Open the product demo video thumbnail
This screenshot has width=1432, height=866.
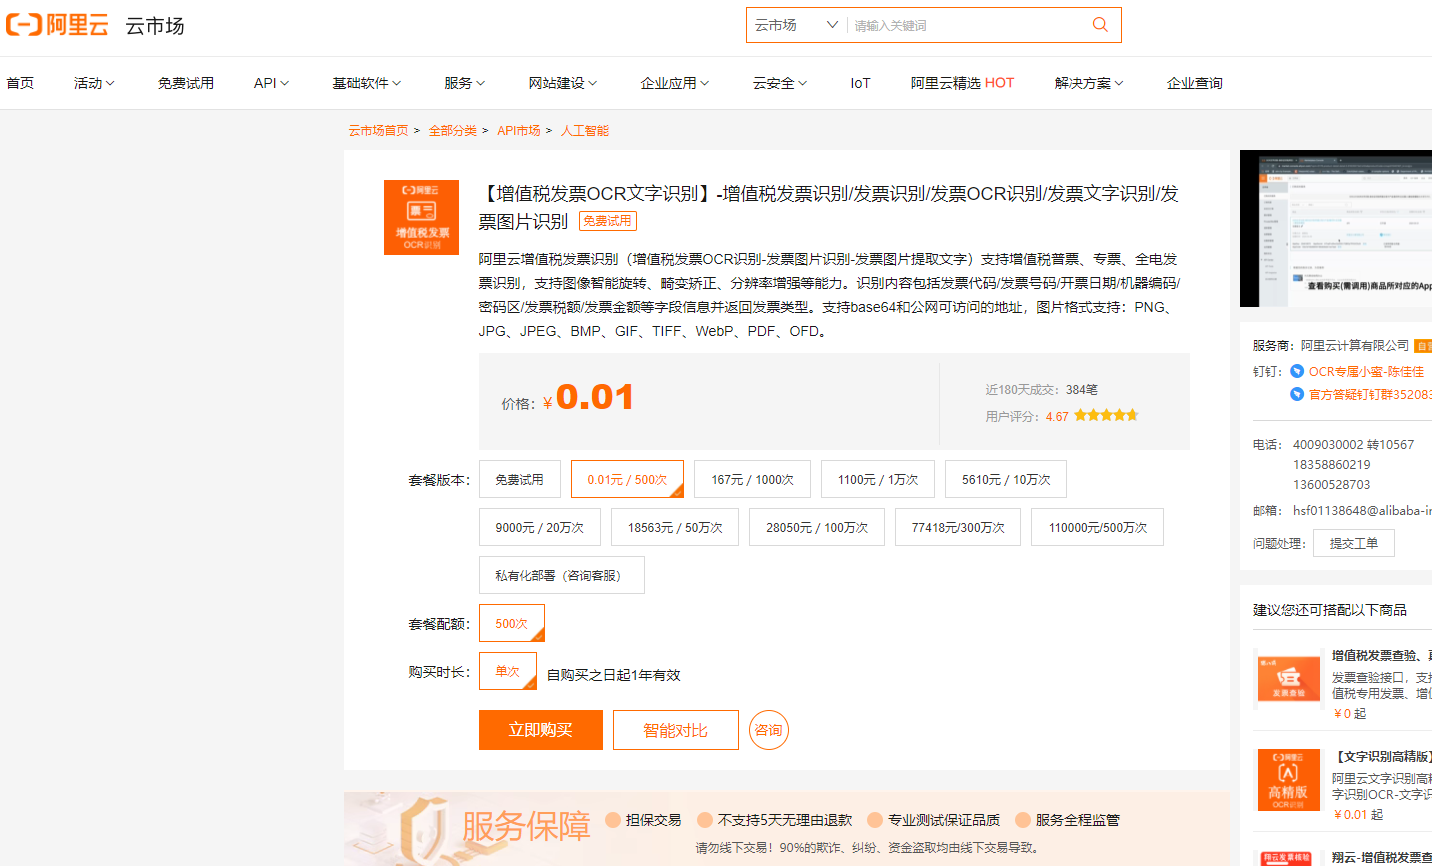pos(1336,229)
